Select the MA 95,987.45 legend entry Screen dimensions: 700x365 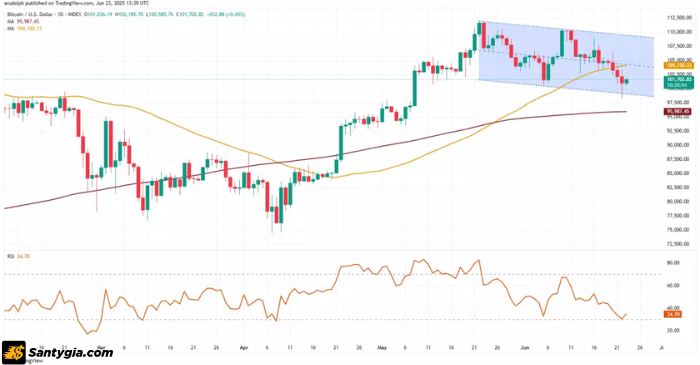(x=23, y=21)
